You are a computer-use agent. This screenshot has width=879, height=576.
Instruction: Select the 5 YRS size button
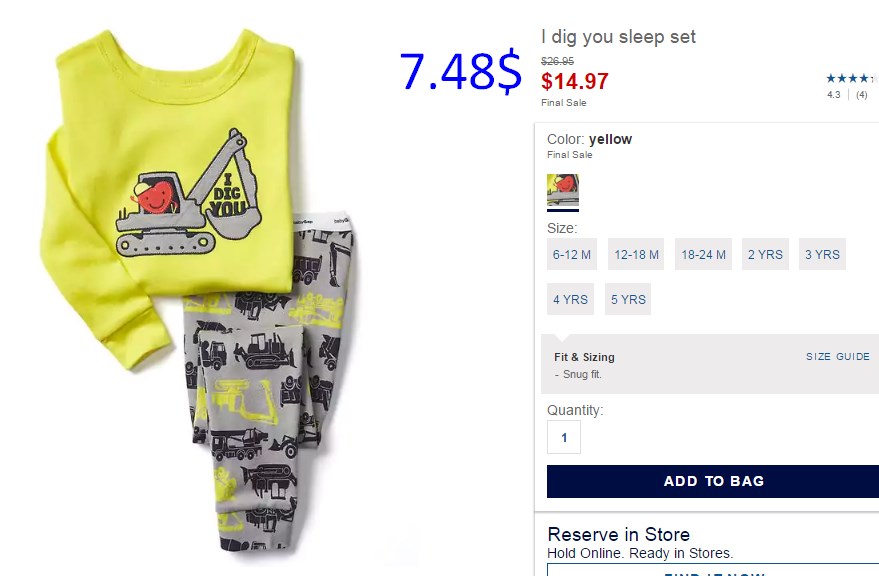pos(628,299)
